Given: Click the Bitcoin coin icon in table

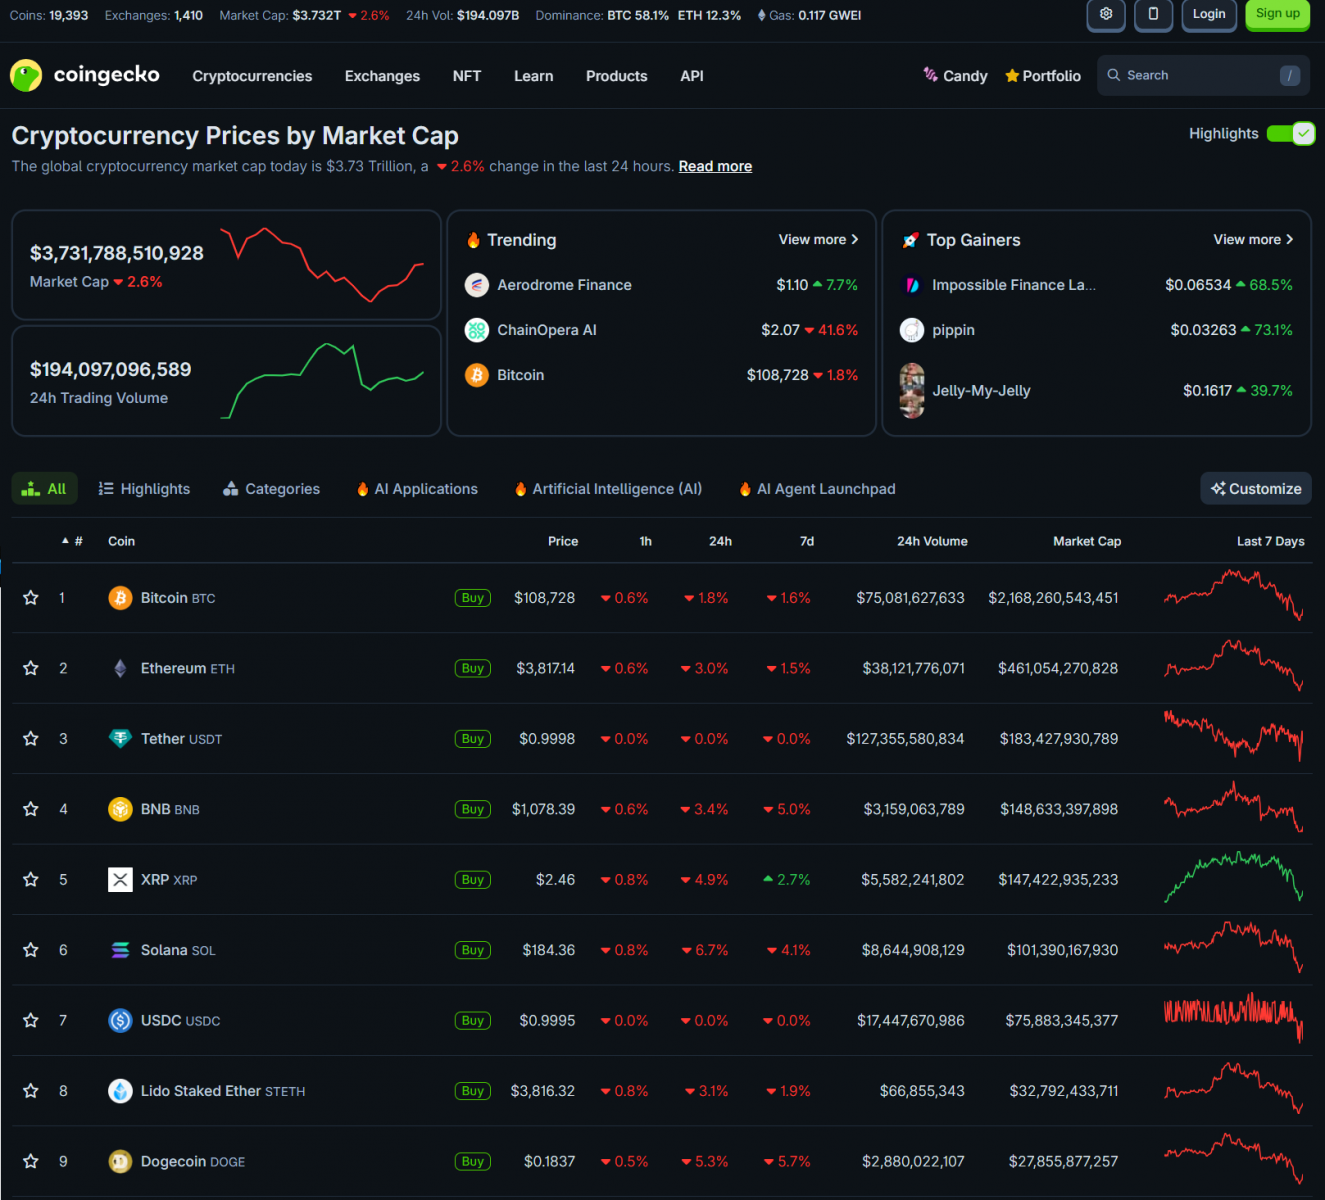Looking at the screenshot, I should coord(120,598).
